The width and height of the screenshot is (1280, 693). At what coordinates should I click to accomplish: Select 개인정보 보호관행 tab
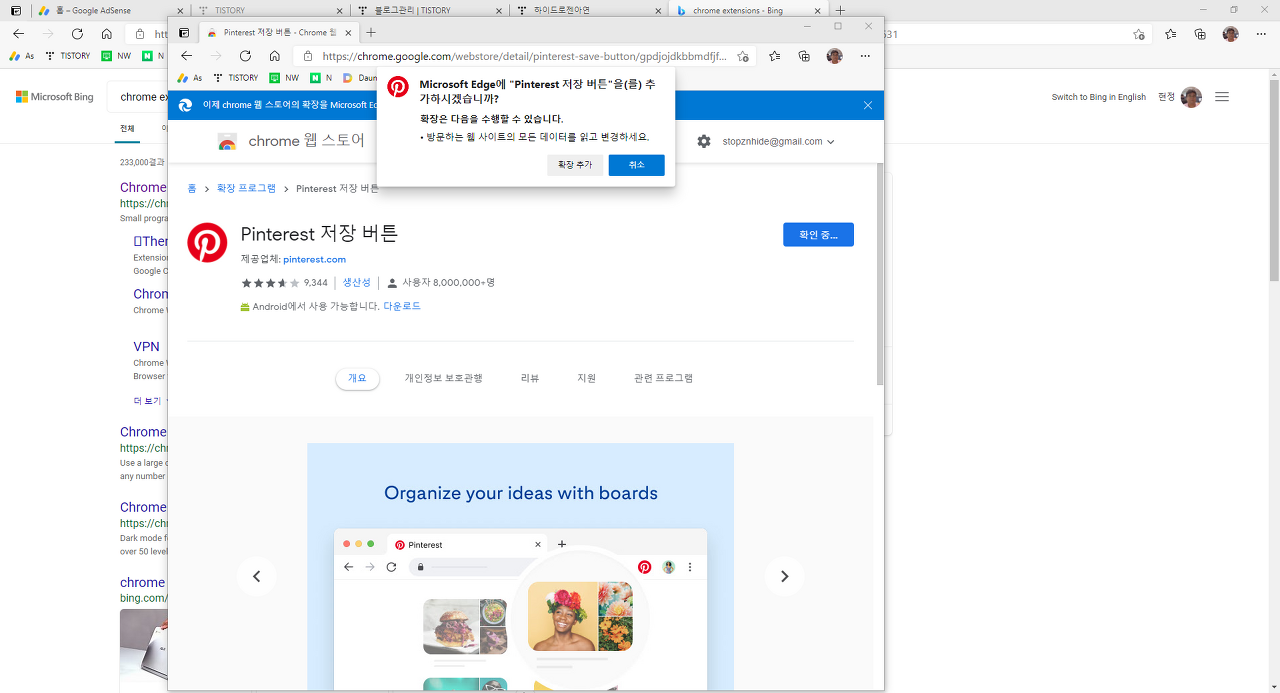pyautogui.click(x=443, y=378)
